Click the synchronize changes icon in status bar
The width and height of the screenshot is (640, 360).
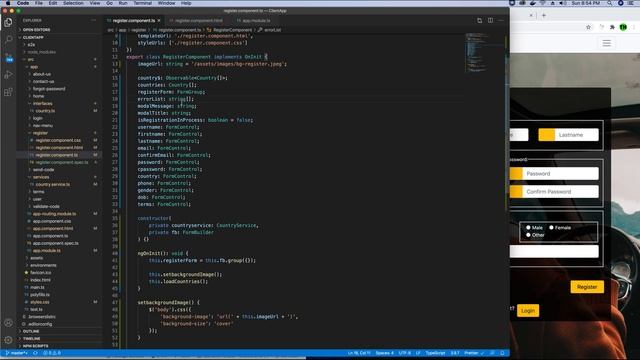[36, 353]
